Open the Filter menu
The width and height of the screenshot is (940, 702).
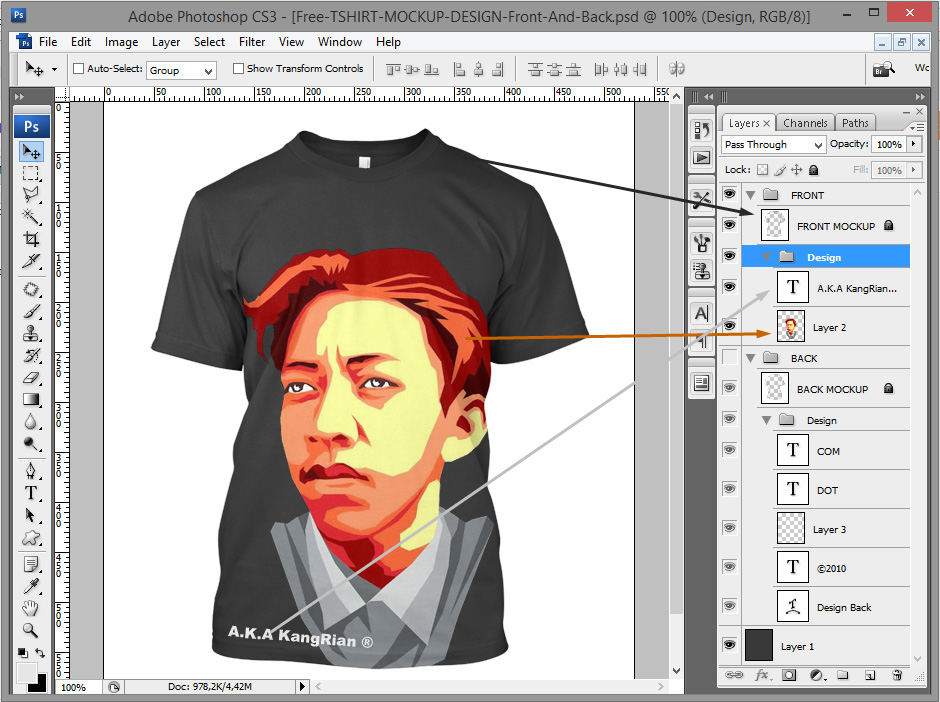(252, 42)
